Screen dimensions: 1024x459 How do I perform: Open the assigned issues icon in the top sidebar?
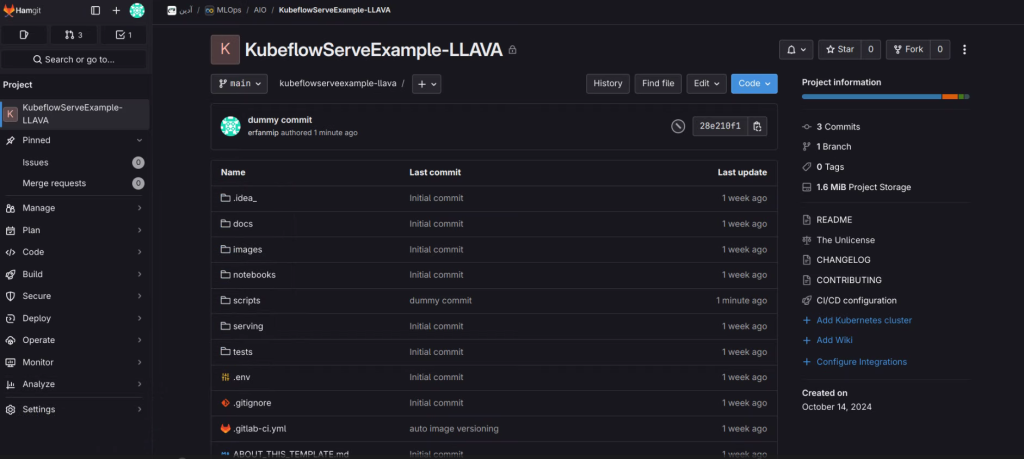[x=24, y=35]
